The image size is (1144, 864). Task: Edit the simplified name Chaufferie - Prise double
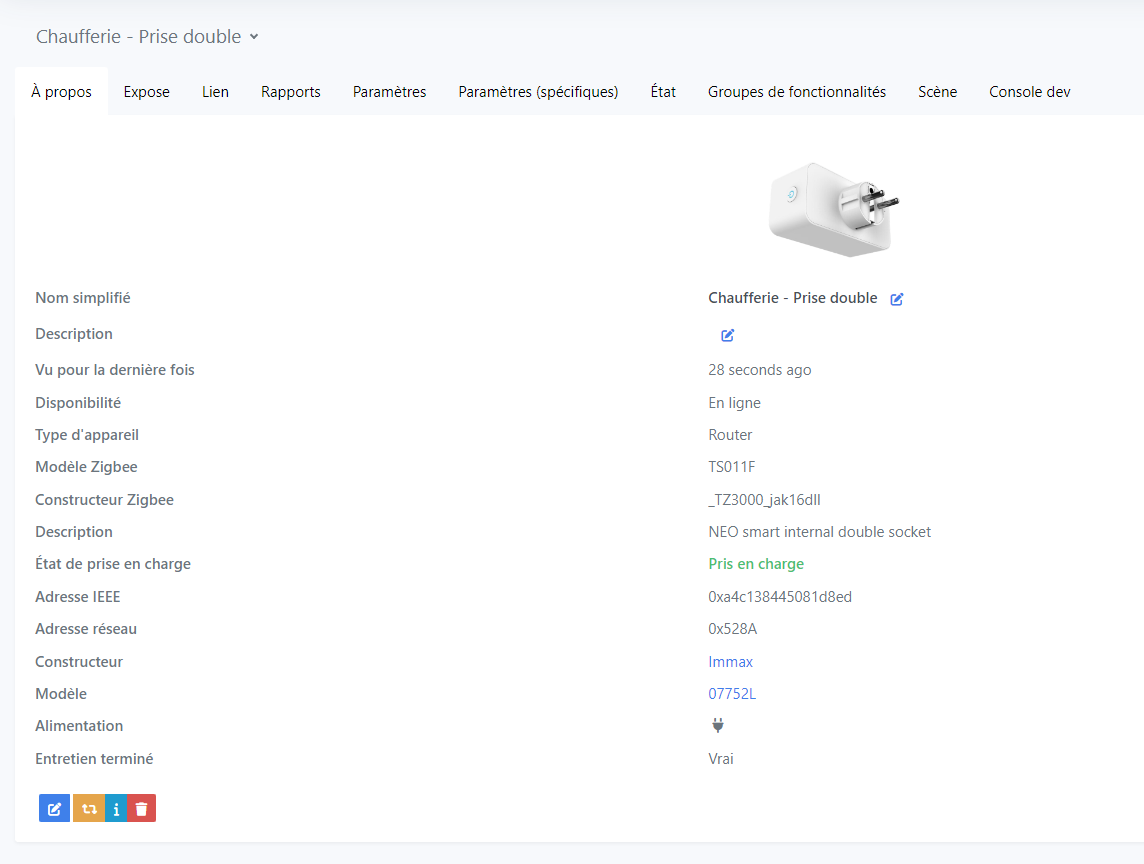[x=897, y=298]
